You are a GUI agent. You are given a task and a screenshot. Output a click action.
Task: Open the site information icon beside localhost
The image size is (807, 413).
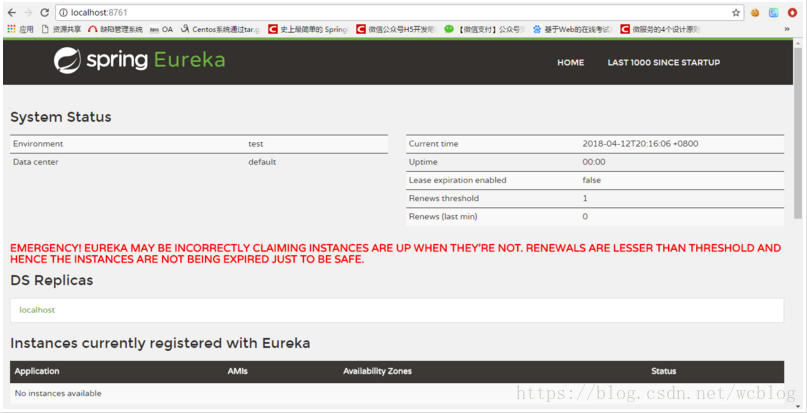(x=63, y=12)
